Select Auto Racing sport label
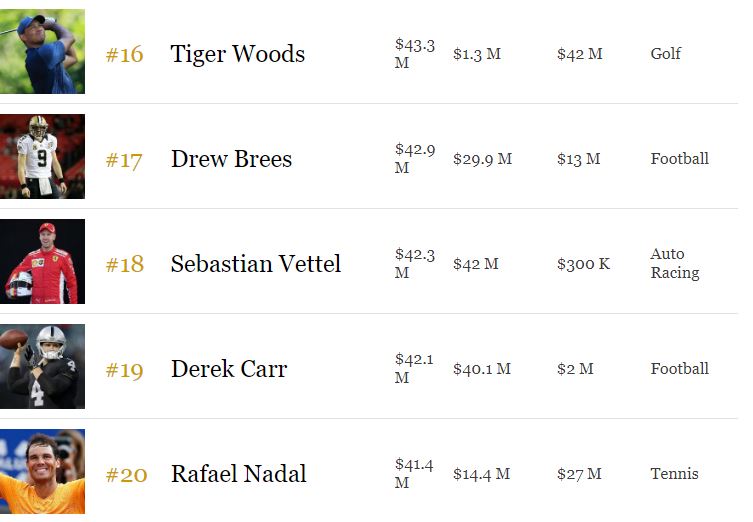753x522 pixels. [x=674, y=263]
